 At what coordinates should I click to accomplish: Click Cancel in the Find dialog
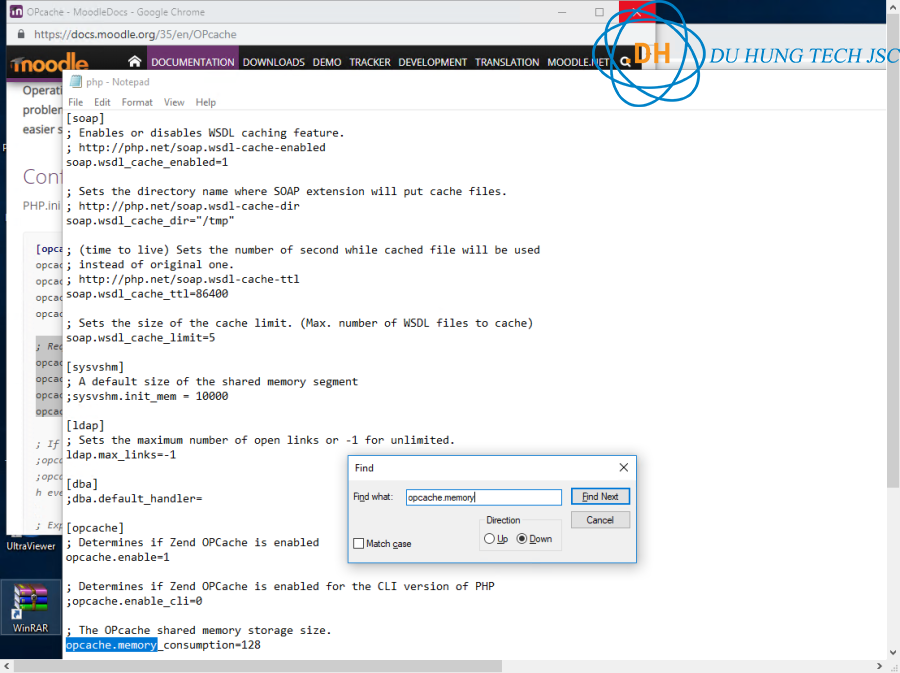point(600,520)
